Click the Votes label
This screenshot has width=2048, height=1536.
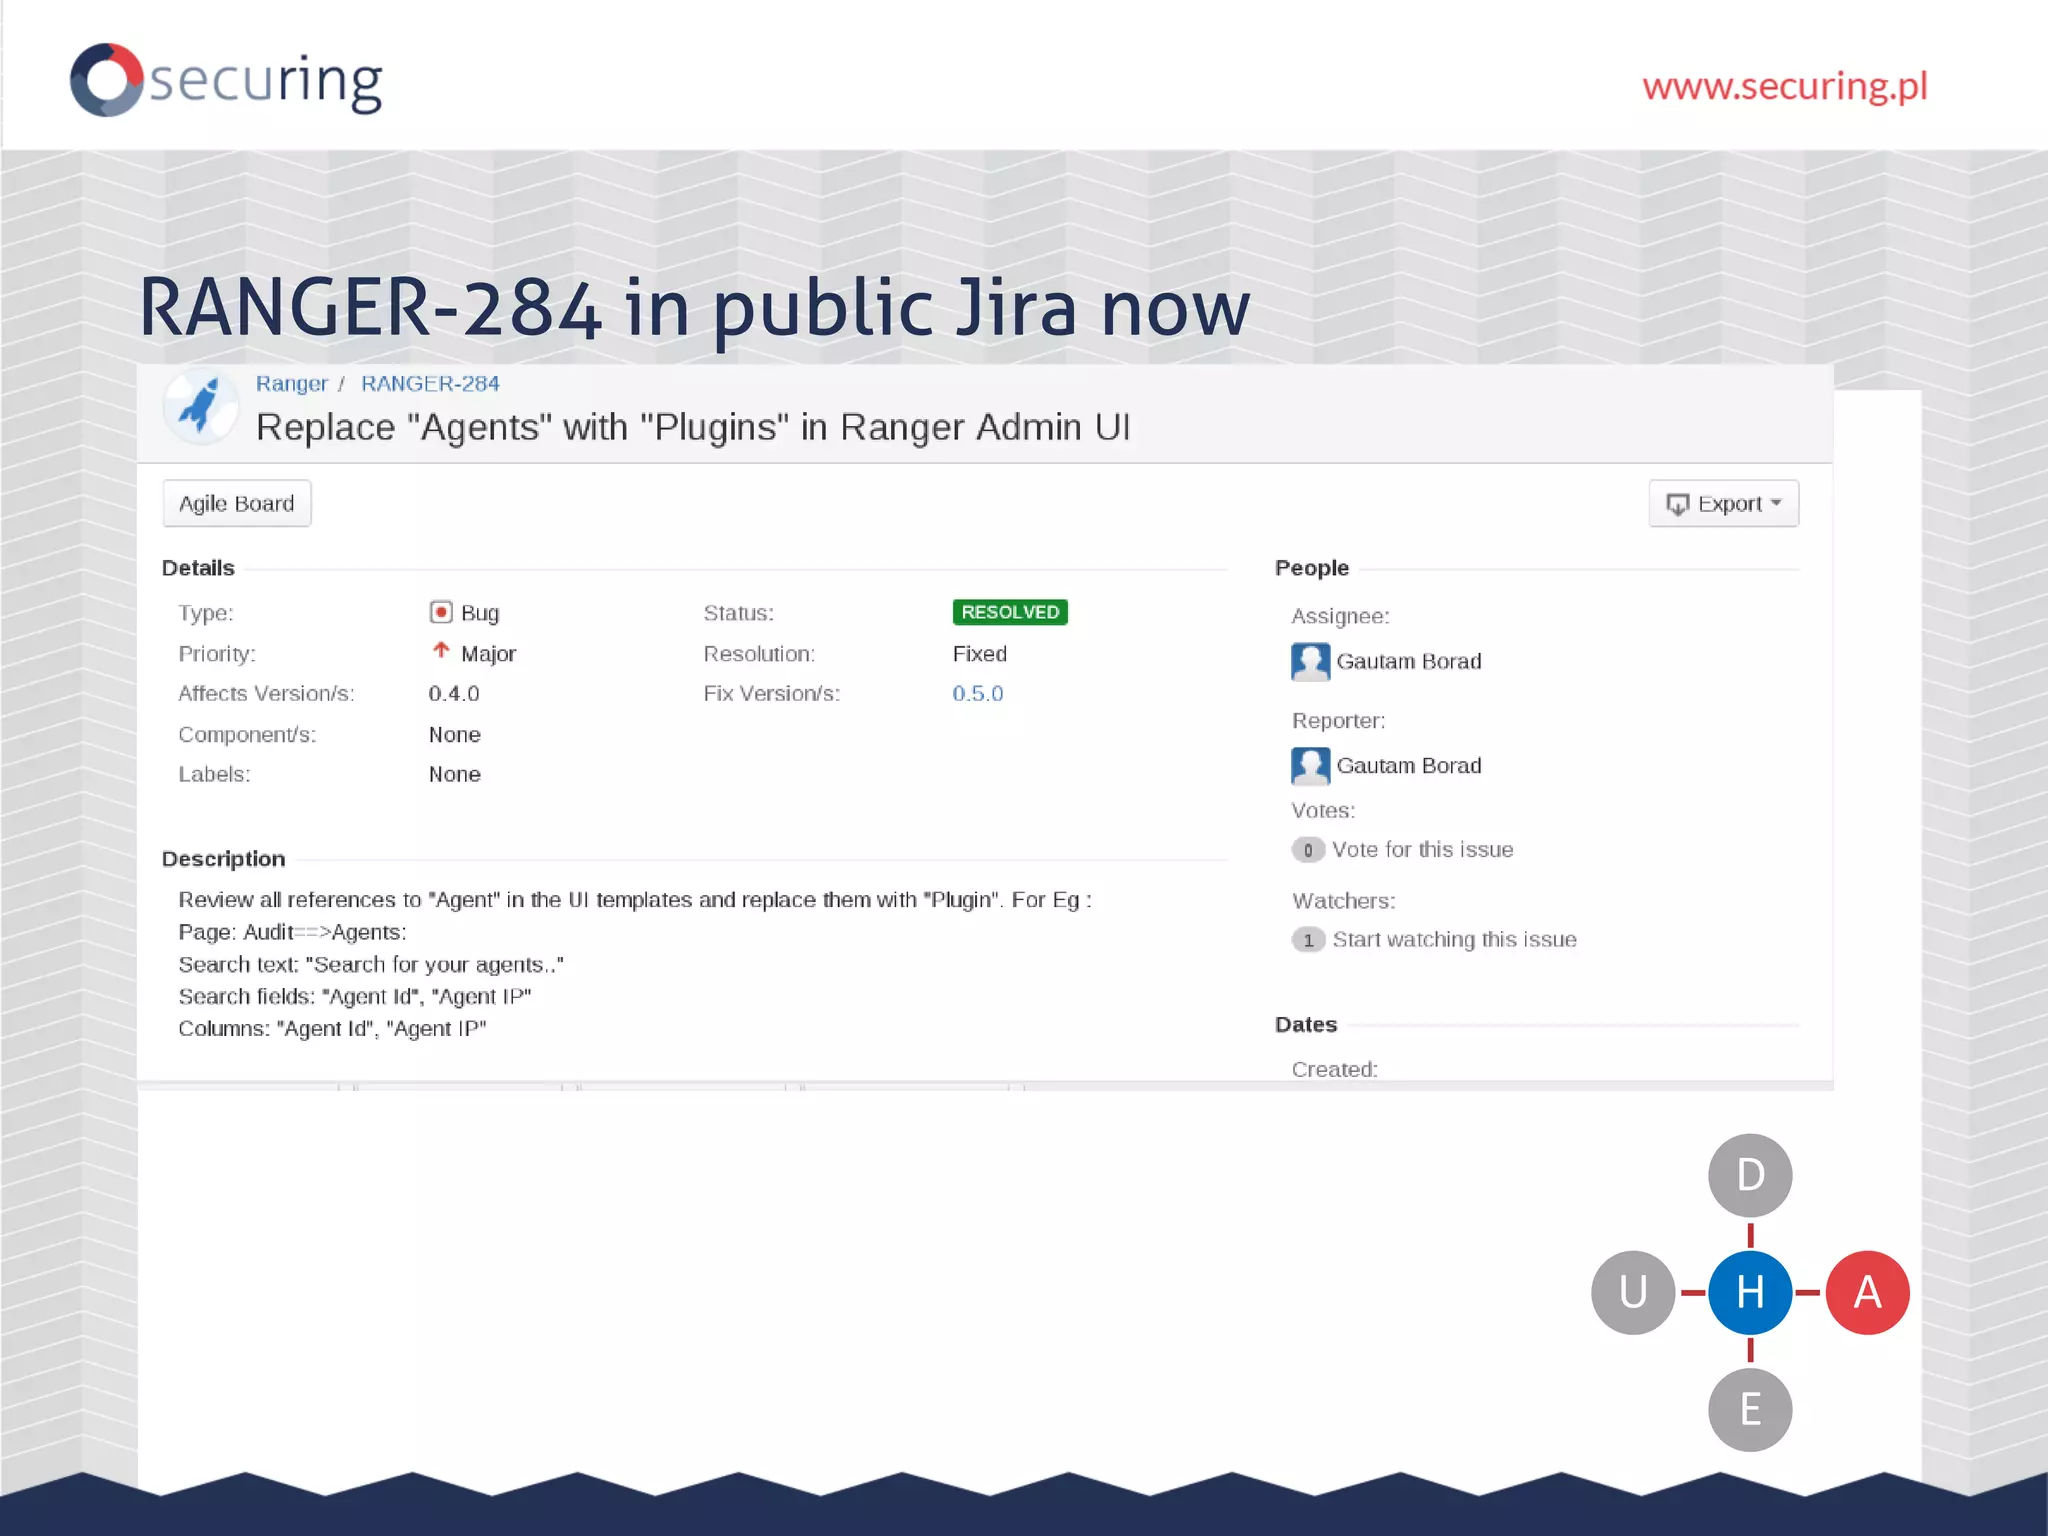point(1323,811)
